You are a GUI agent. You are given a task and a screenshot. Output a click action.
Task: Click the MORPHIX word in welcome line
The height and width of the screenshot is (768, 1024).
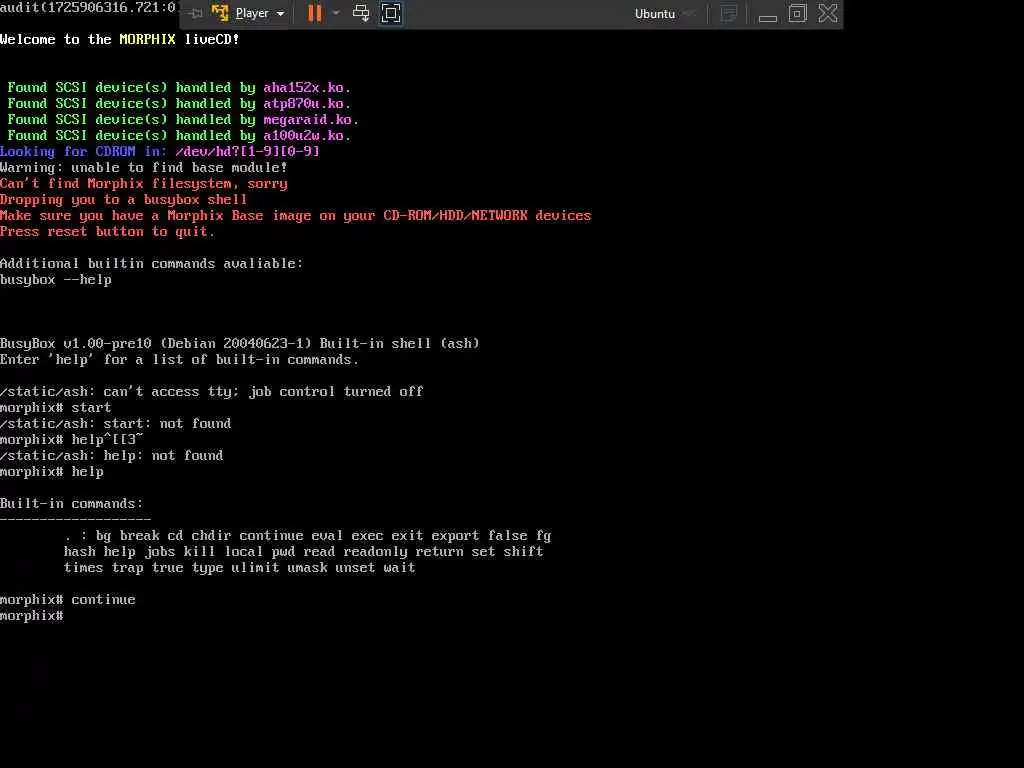148,39
